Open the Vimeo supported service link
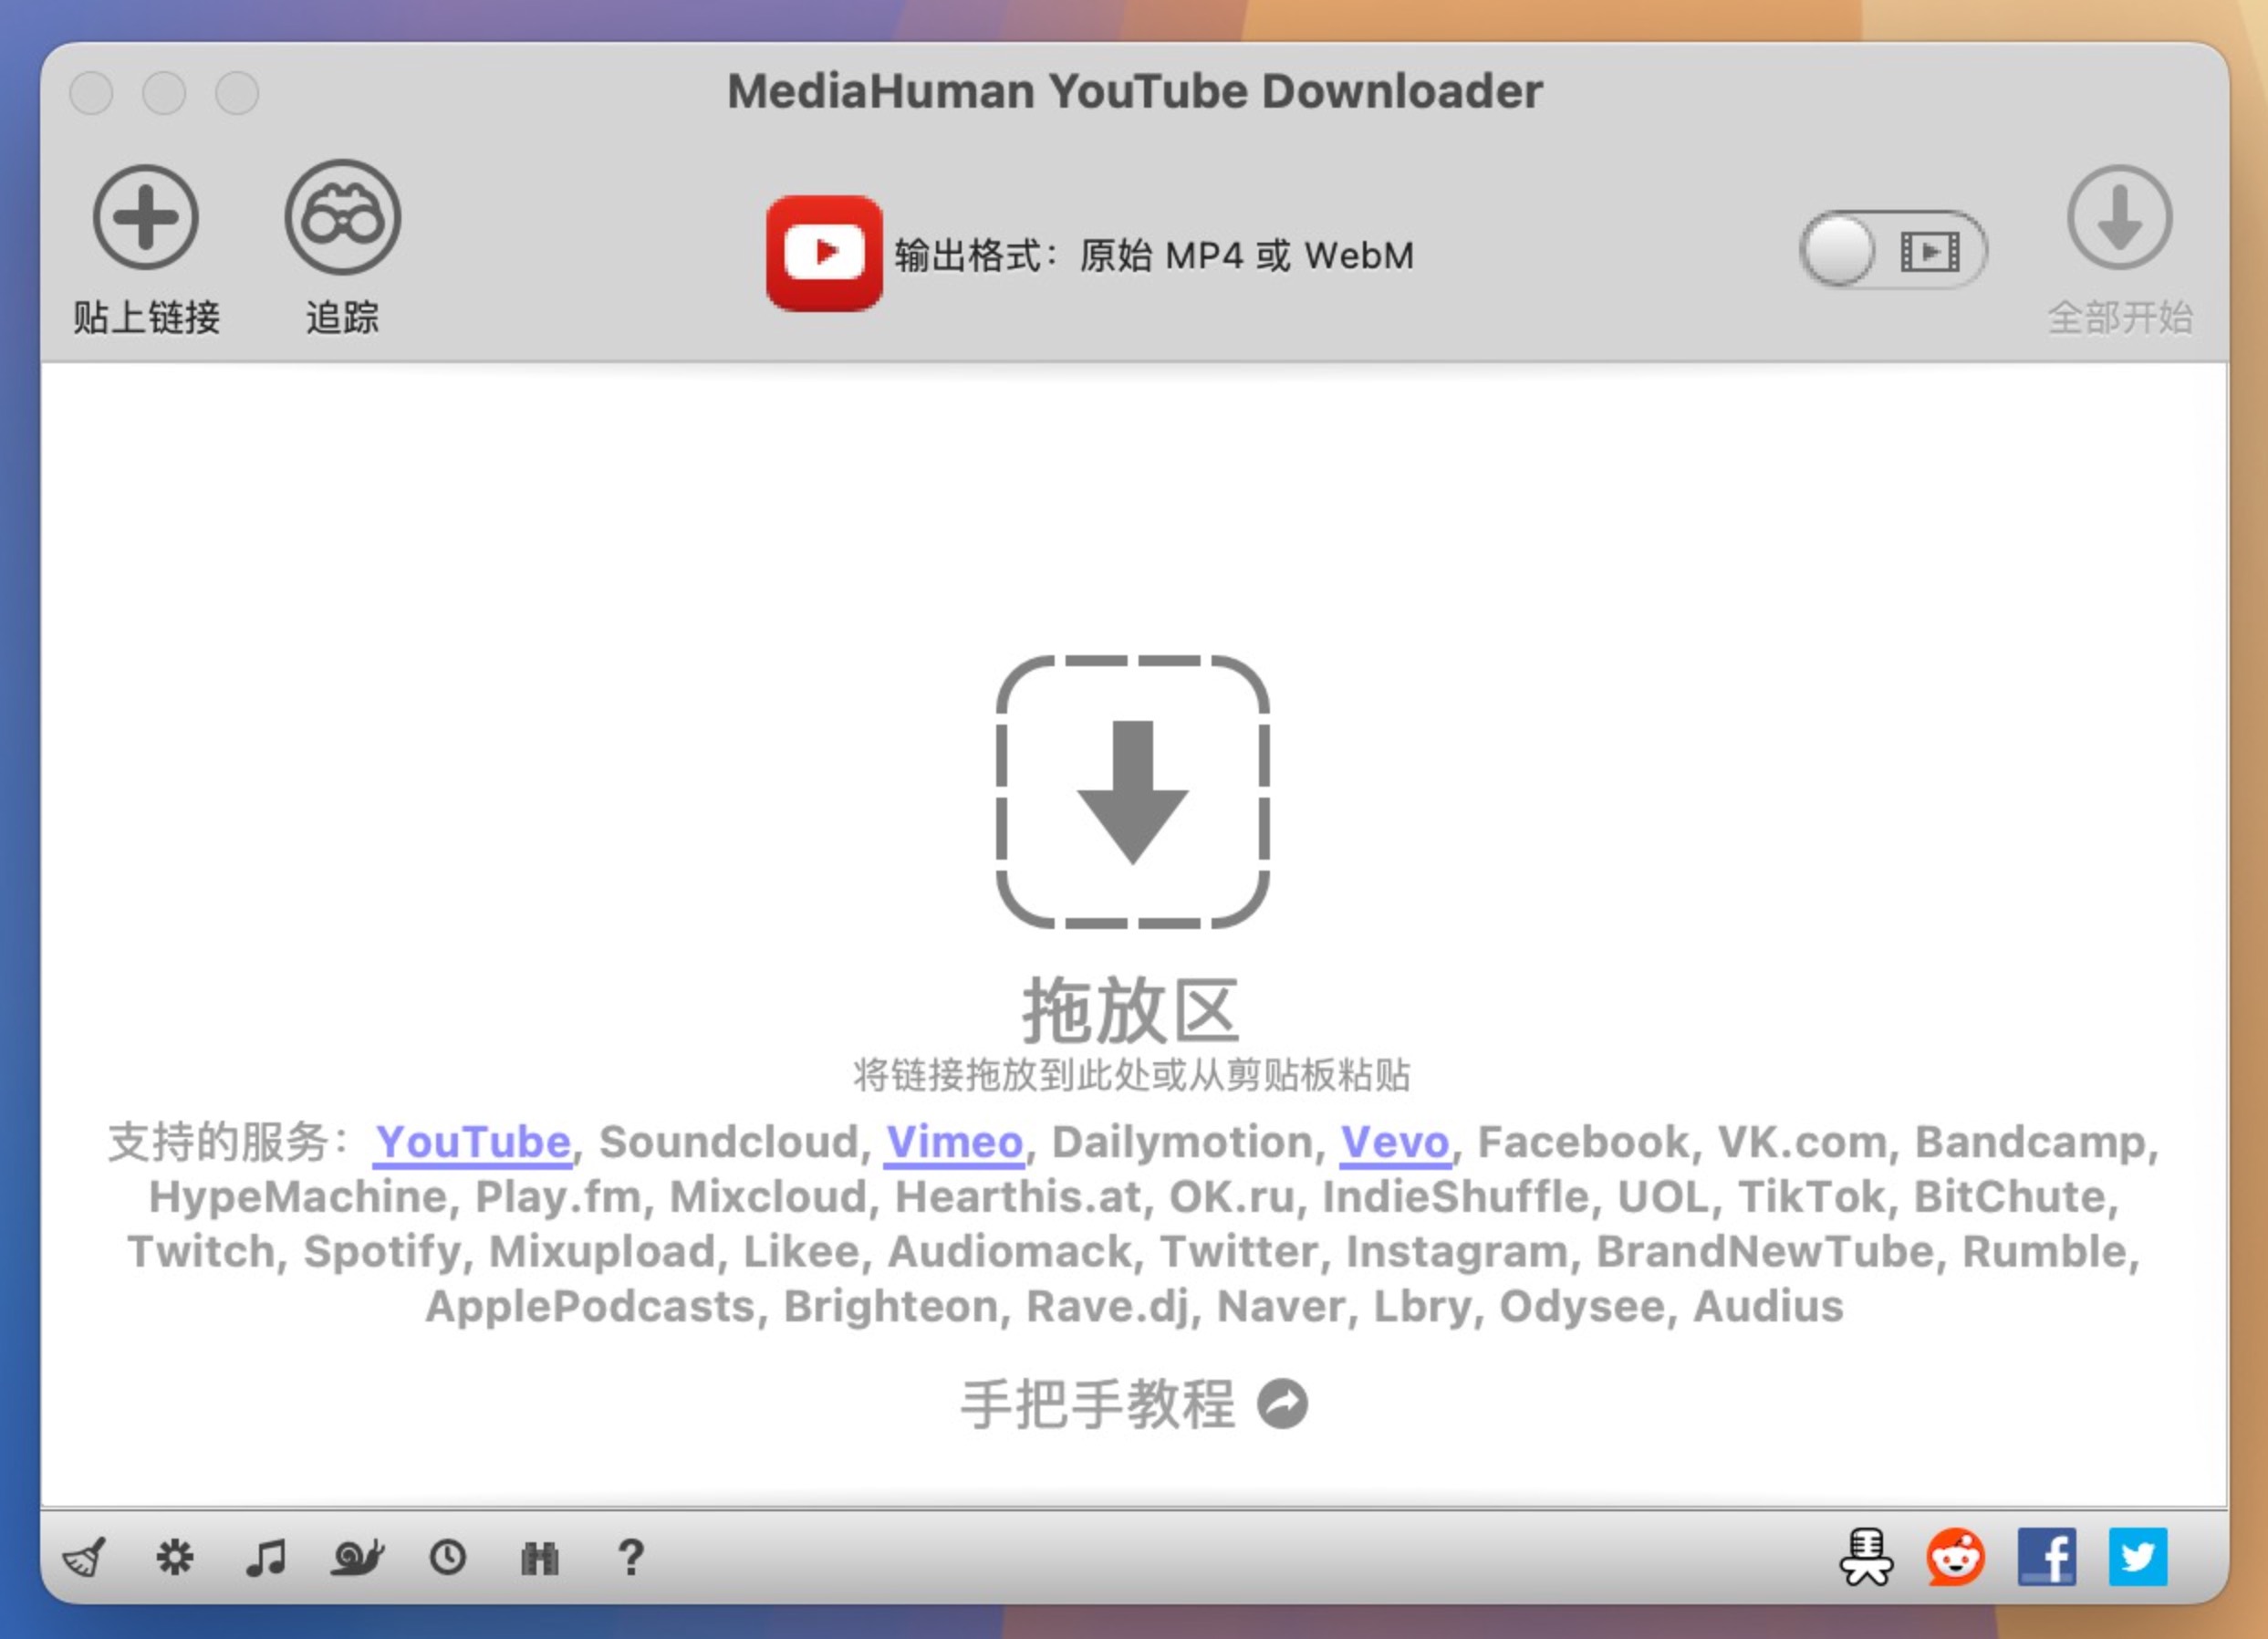Viewport: 2268px width, 1639px height. point(954,1141)
